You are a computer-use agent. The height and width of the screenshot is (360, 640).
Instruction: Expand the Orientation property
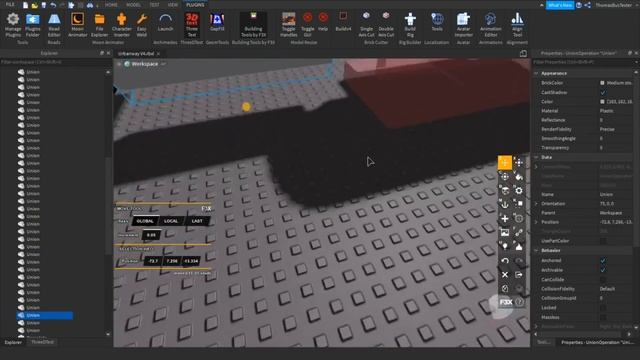pos(536,204)
